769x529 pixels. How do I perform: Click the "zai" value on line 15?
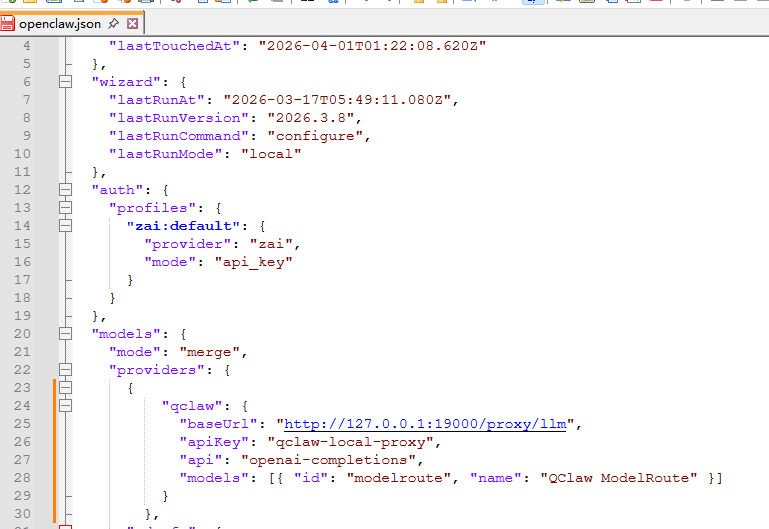coord(271,244)
